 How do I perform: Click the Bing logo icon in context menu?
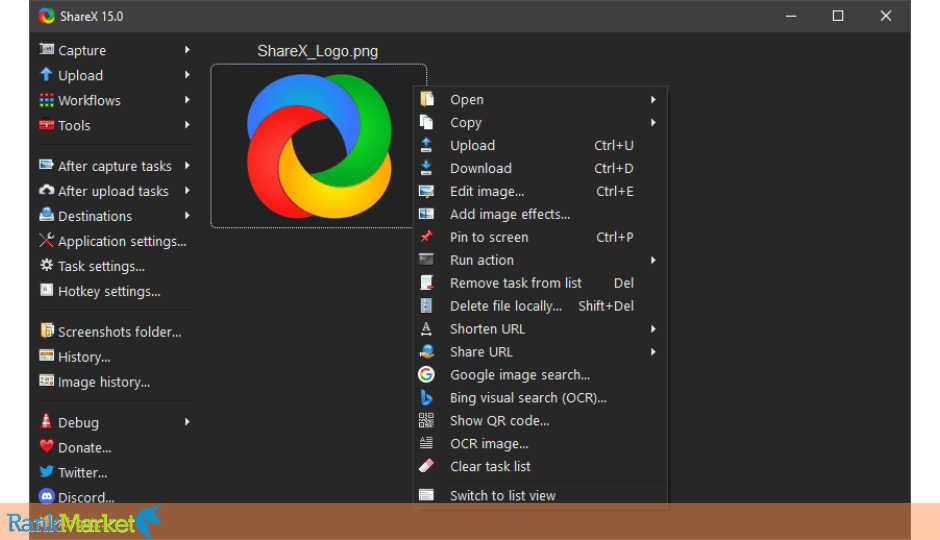pos(426,397)
